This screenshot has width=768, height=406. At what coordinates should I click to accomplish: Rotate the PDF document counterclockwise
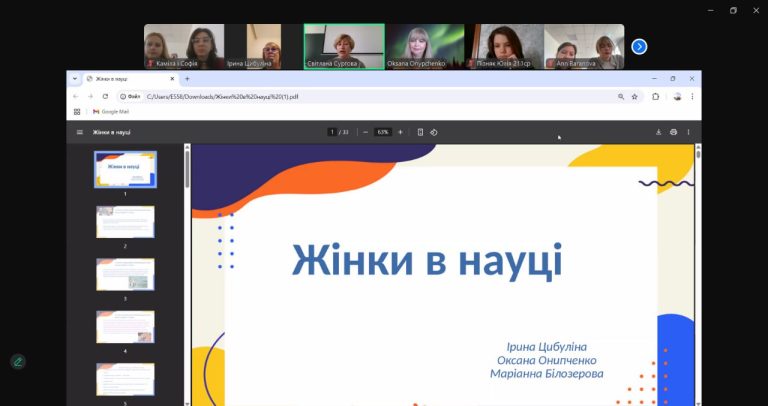point(434,132)
